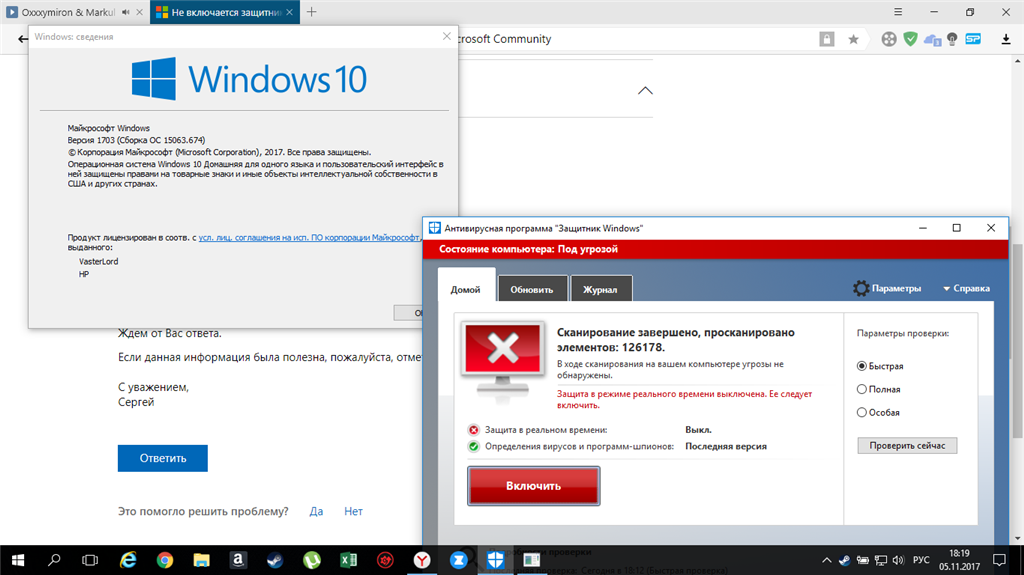Image resolution: width=1024 pixels, height=575 pixels.
Task: Click the network tray icon
Action: click(x=880, y=560)
